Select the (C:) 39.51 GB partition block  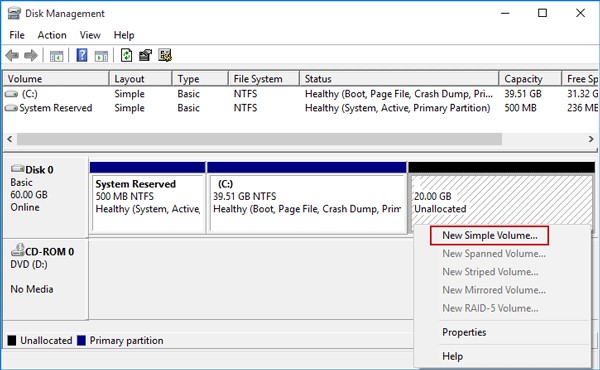click(x=307, y=198)
